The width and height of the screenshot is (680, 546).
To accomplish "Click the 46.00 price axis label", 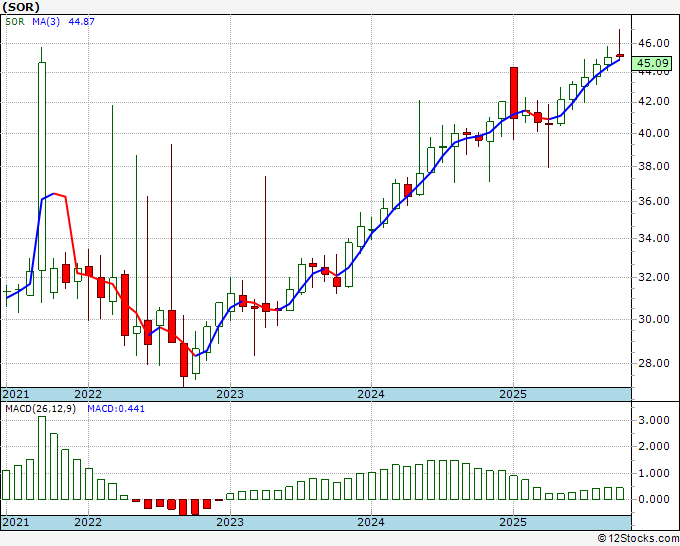I will pyautogui.click(x=654, y=43).
